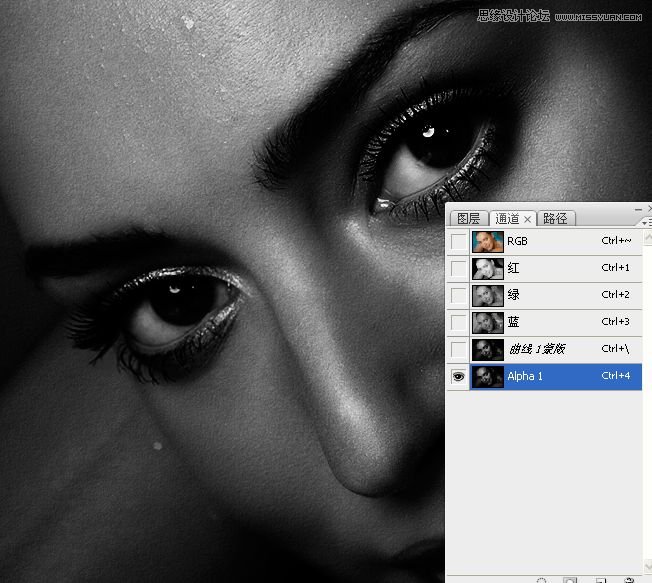Delete current channel with trash icon
Screen dimensions: 652x583
pos(629,580)
